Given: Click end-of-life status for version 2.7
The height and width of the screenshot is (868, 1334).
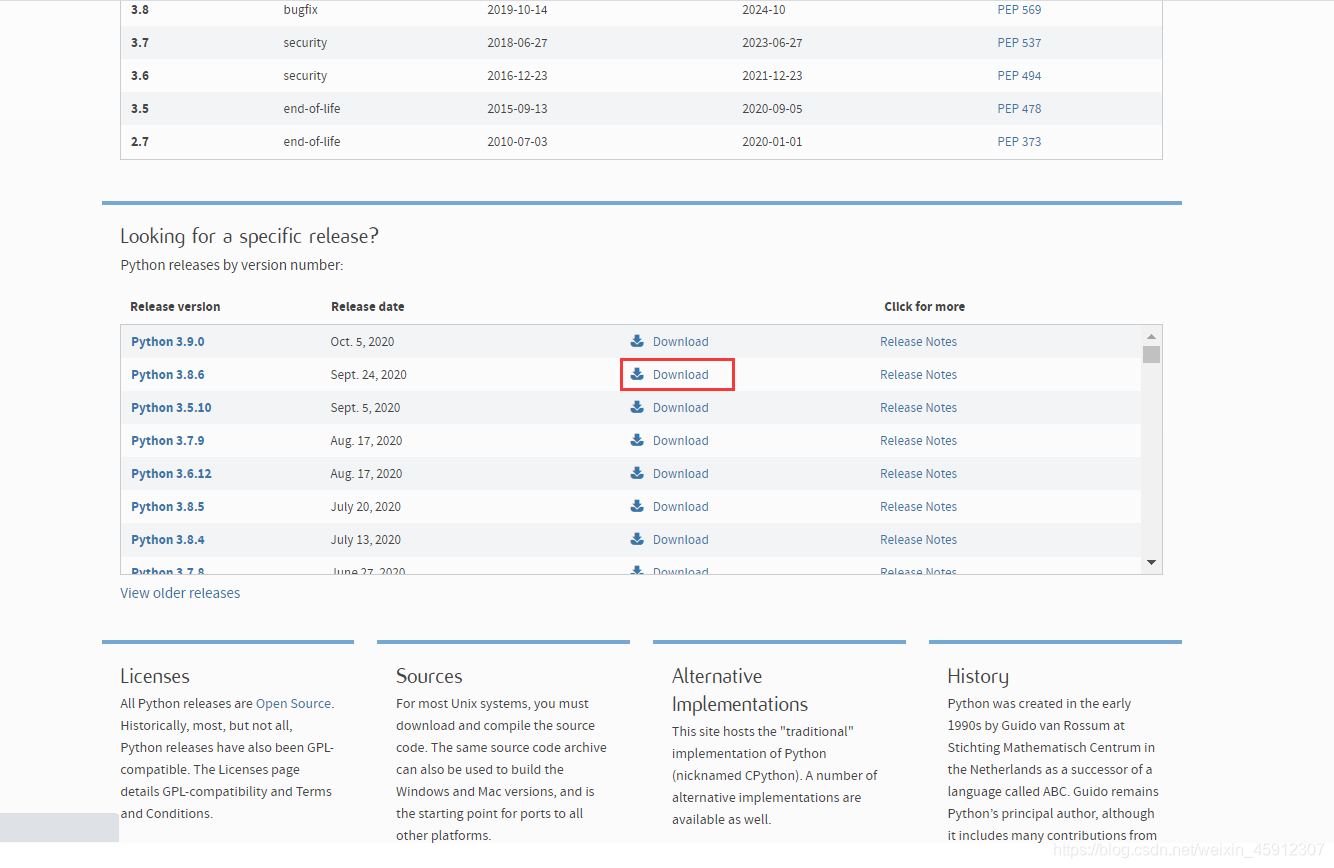Looking at the screenshot, I should pyautogui.click(x=311, y=142).
